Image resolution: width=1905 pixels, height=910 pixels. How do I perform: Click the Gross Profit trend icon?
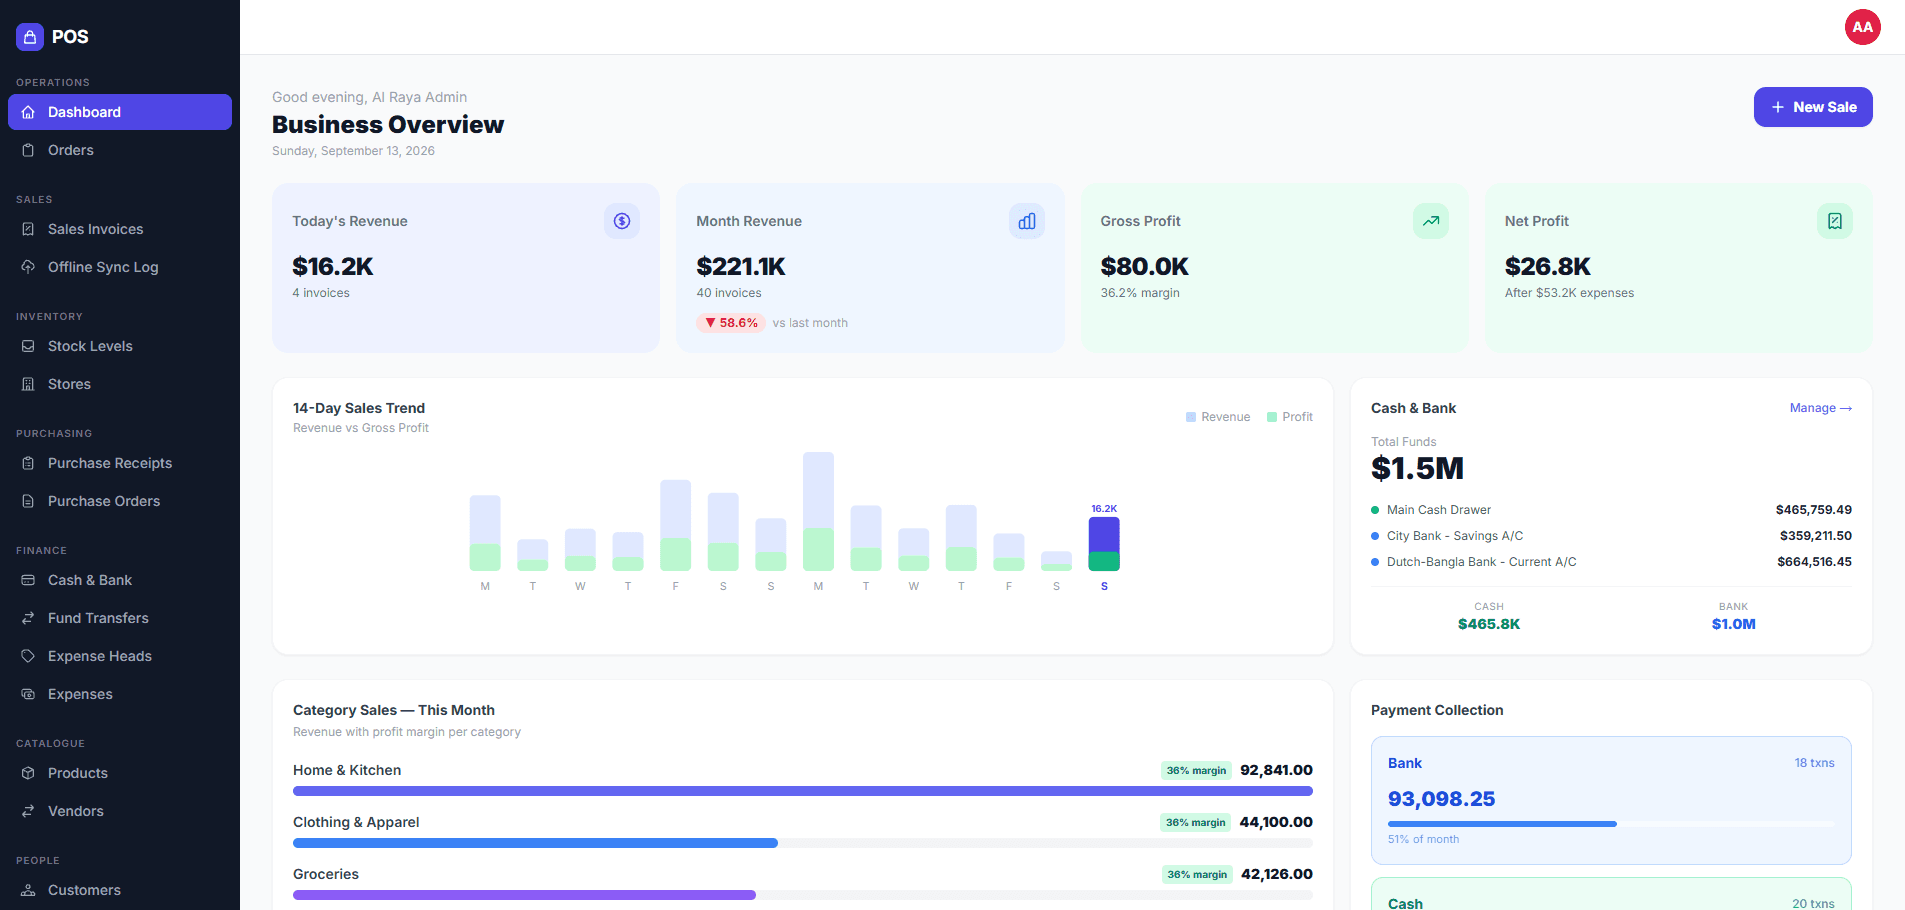(1431, 221)
